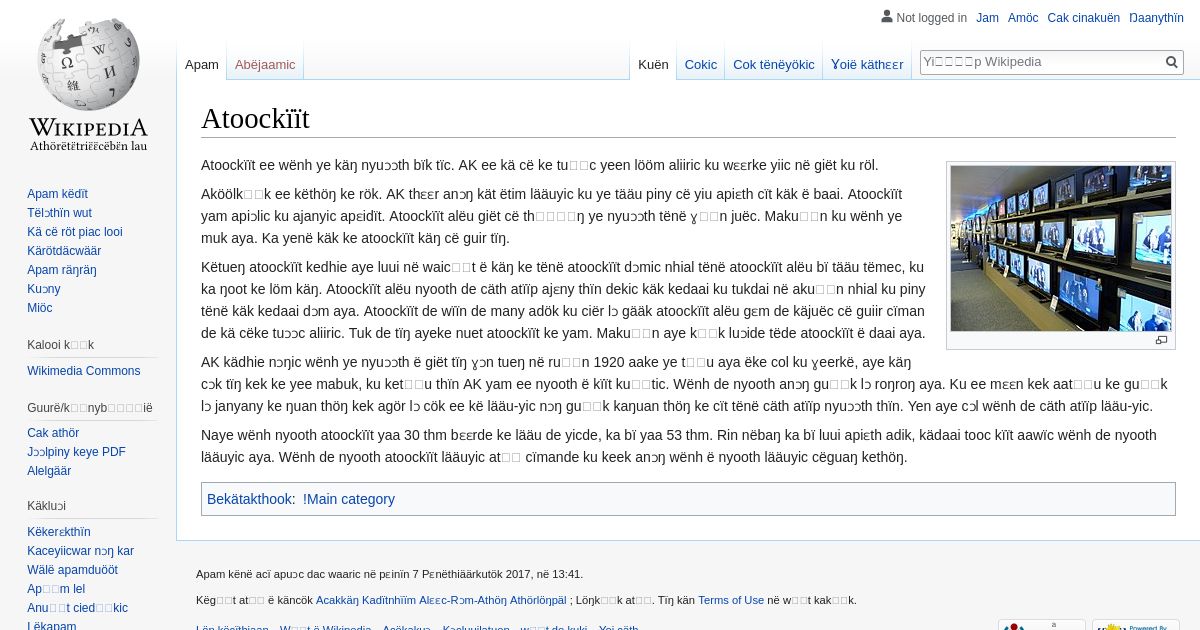Image resolution: width=1200 pixels, height=630 pixels.
Task: Click the Miöc sidebar link
Action: (x=40, y=308)
